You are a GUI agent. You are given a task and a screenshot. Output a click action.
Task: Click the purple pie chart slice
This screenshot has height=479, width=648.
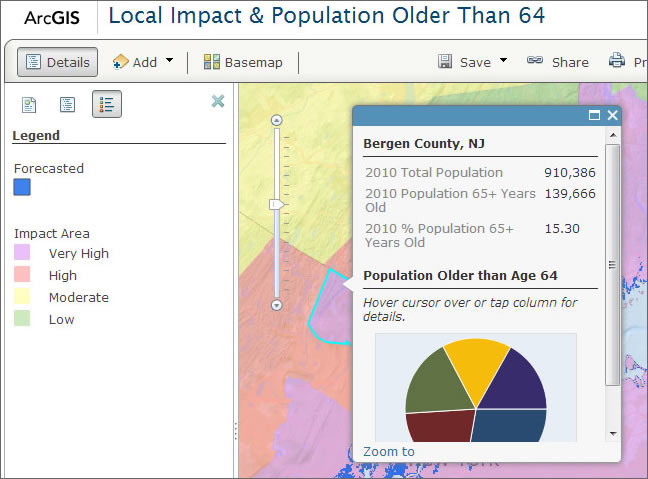(x=517, y=382)
